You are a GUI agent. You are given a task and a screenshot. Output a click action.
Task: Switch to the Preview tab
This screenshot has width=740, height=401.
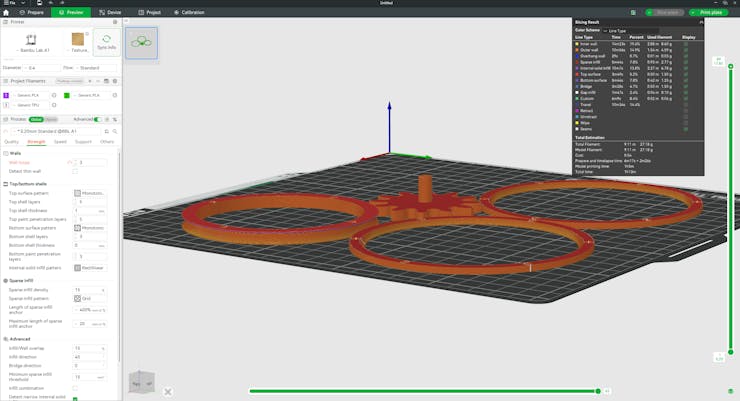click(71, 12)
